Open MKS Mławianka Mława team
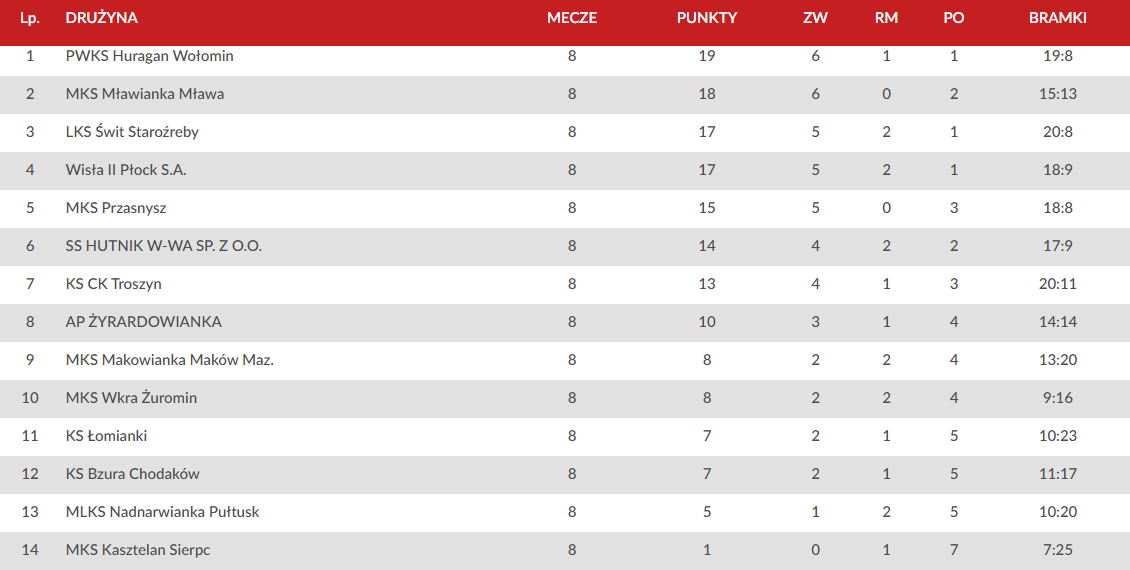The width and height of the screenshot is (1130, 570). point(145,94)
